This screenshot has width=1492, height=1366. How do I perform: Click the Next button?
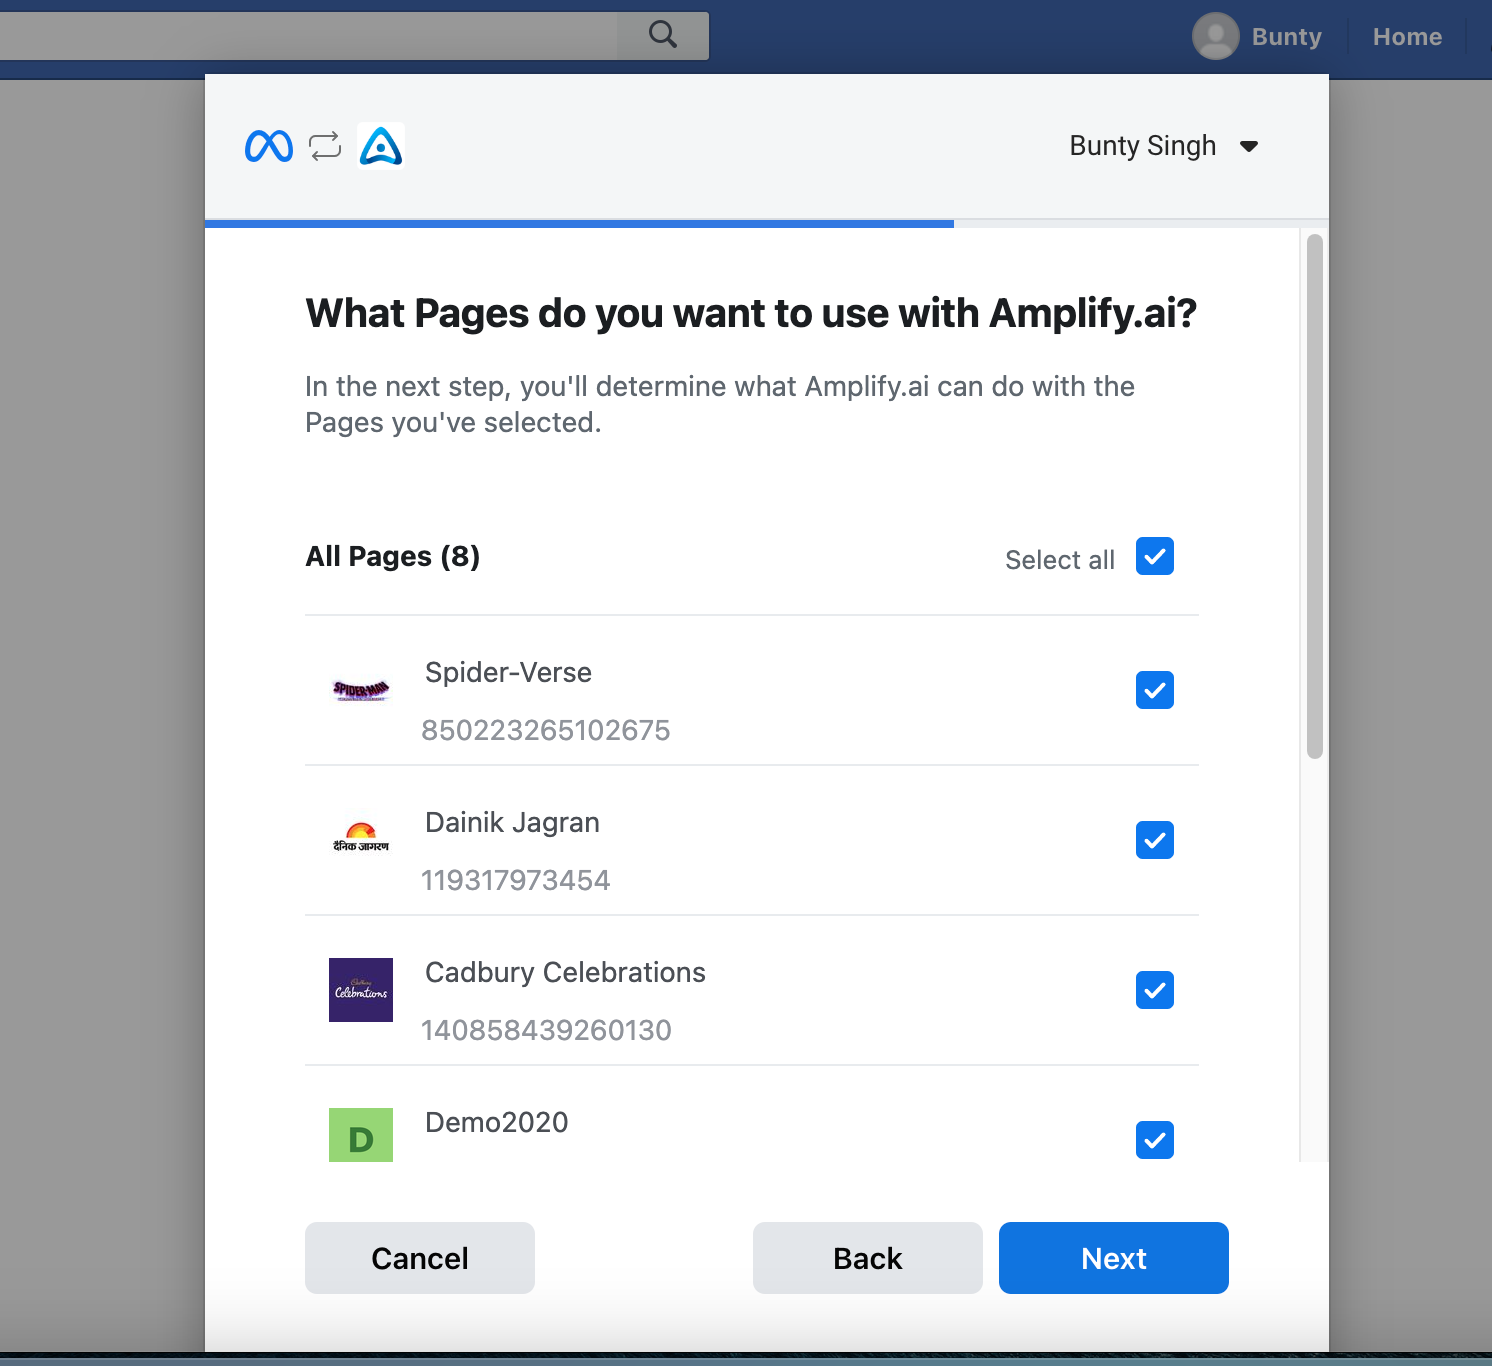click(1114, 1258)
